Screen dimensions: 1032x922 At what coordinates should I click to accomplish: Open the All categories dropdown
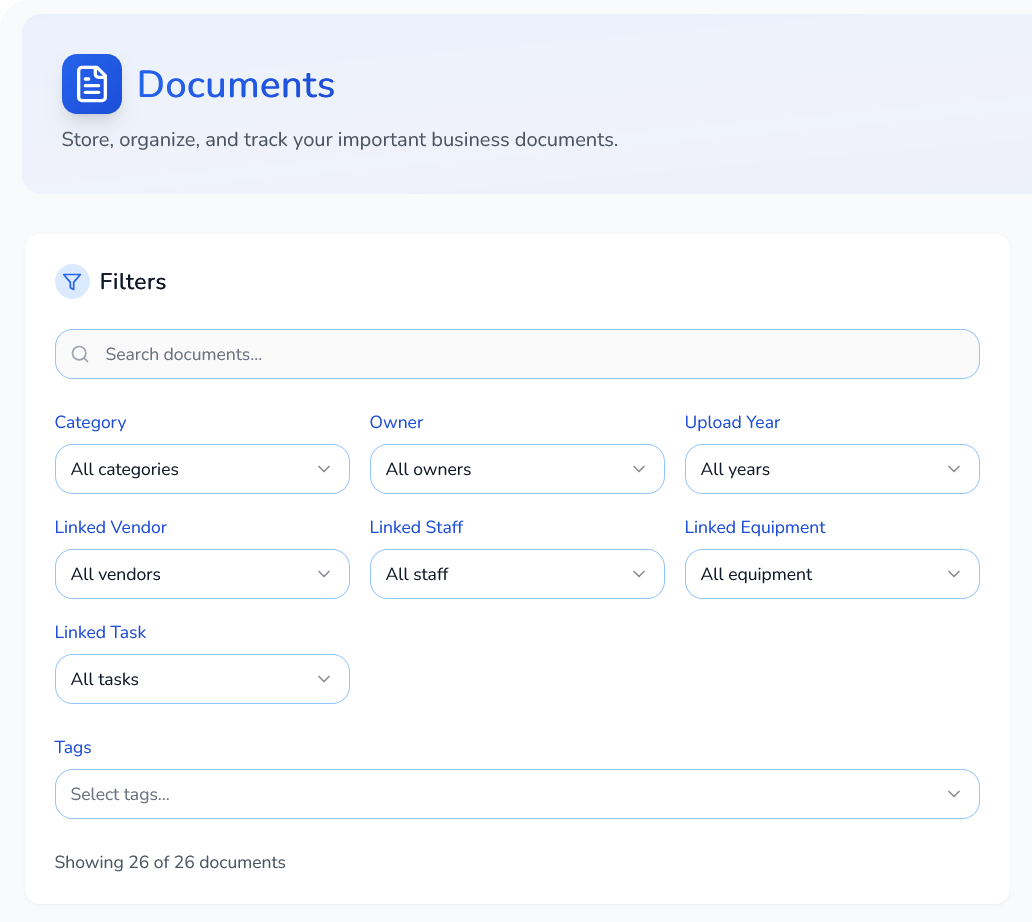(202, 469)
